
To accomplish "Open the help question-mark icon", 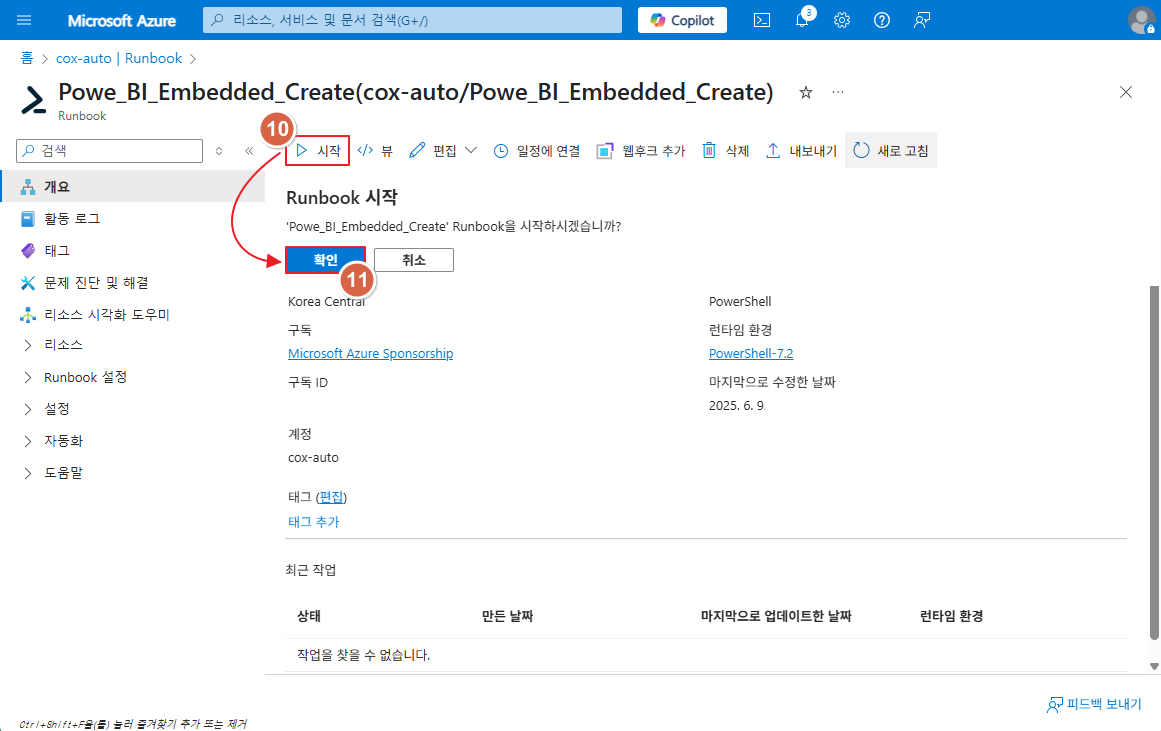I will (882, 20).
